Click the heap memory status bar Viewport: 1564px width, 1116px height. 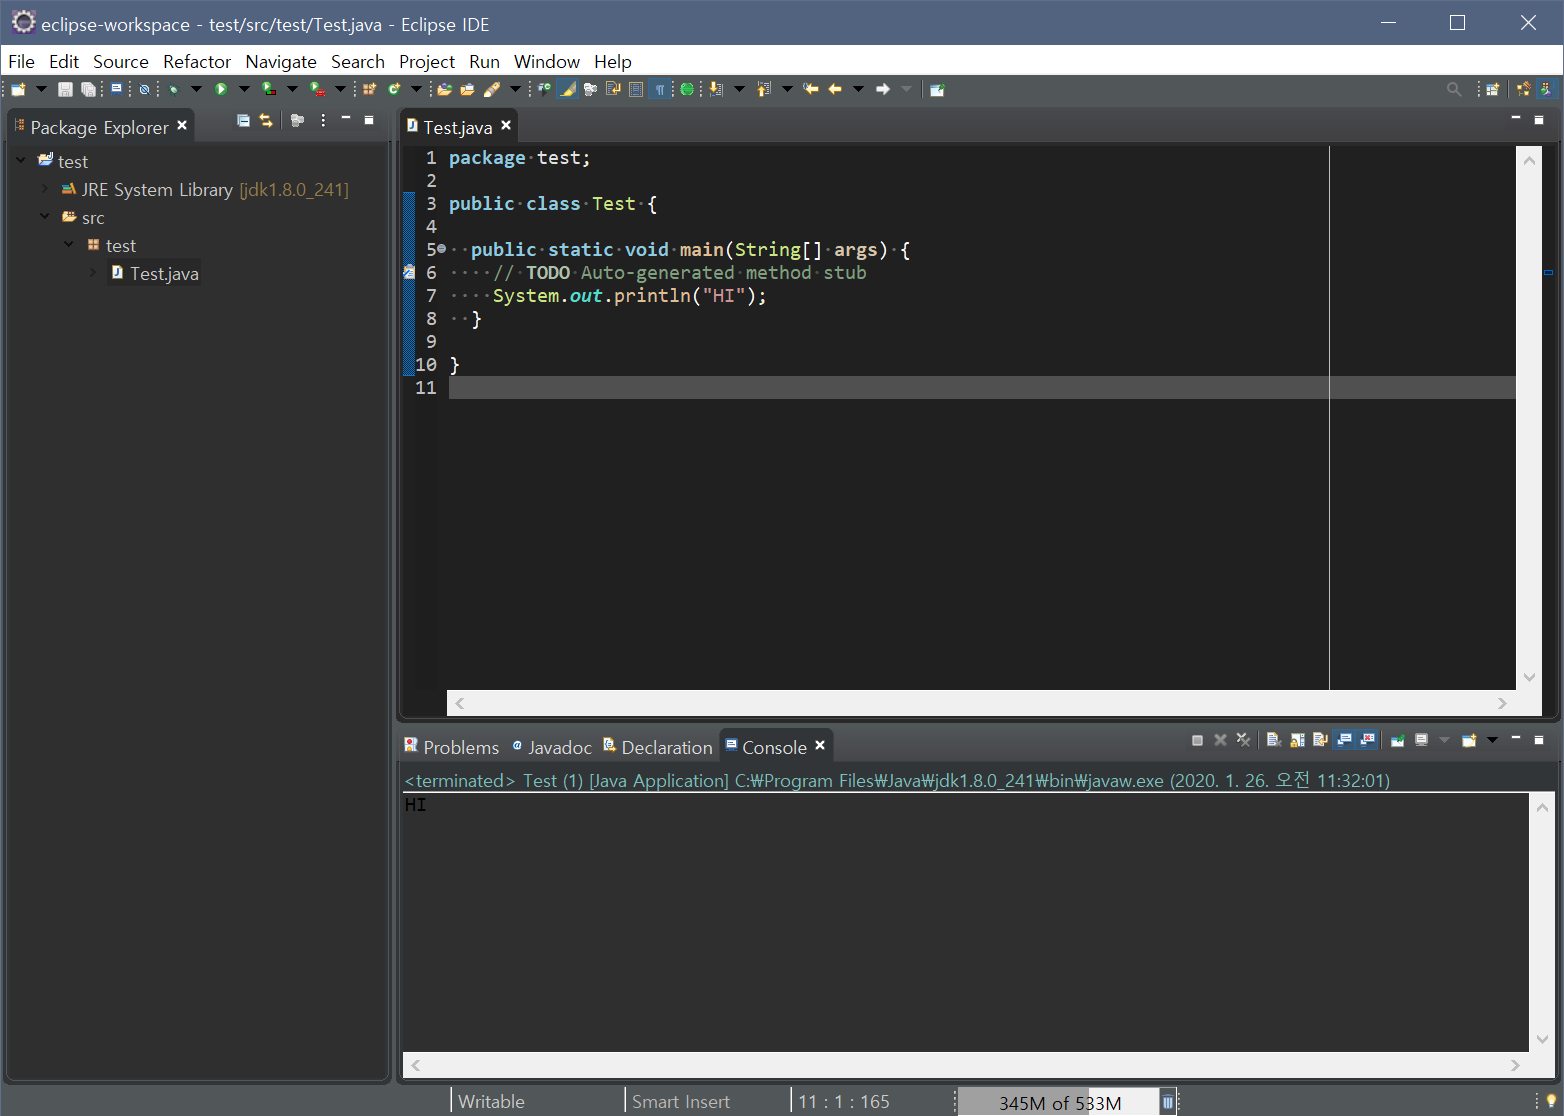click(1058, 1102)
